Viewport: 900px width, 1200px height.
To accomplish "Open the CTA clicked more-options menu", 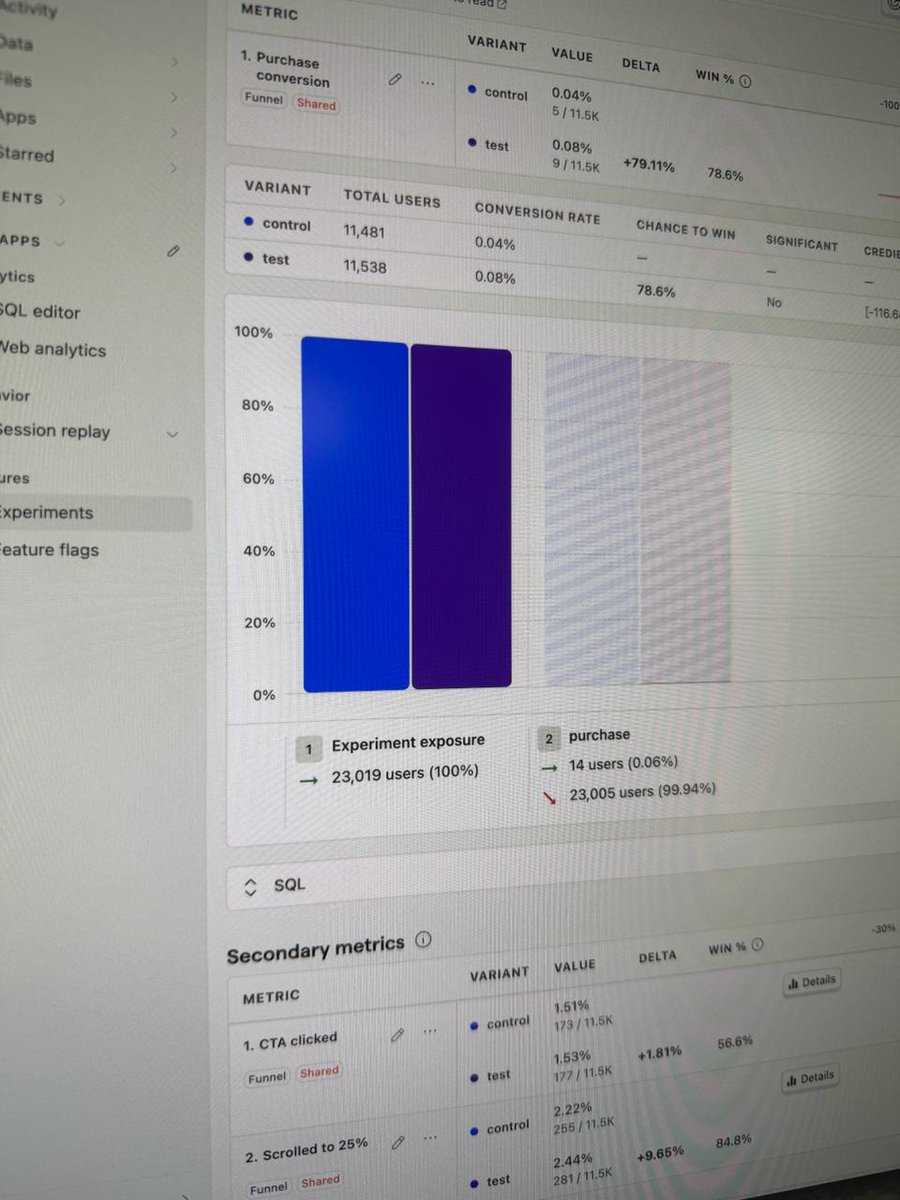I will pos(430,1032).
